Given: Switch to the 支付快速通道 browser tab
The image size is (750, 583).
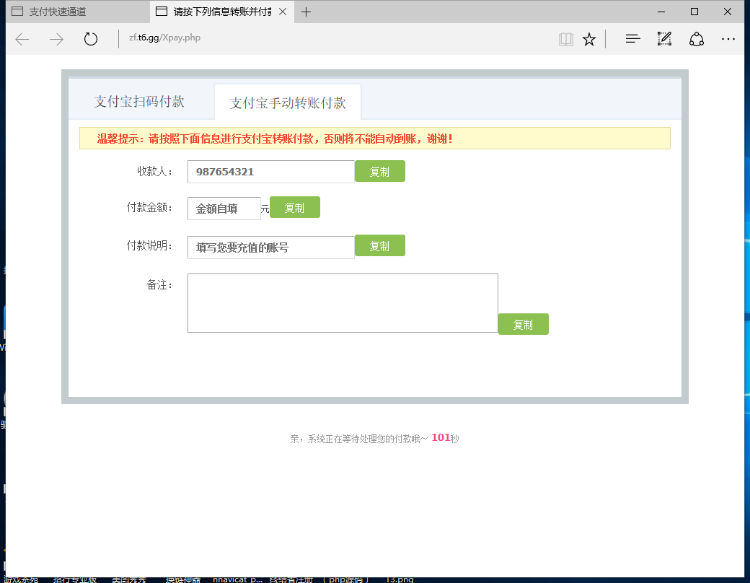Looking at the screenshot, I should (x=78, y=12).
